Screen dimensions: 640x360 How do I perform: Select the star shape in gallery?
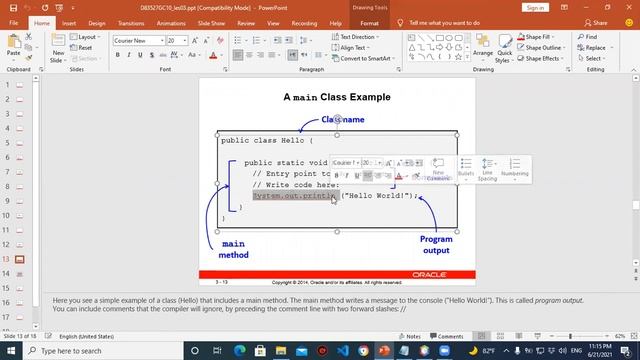[x=458, y=57]
